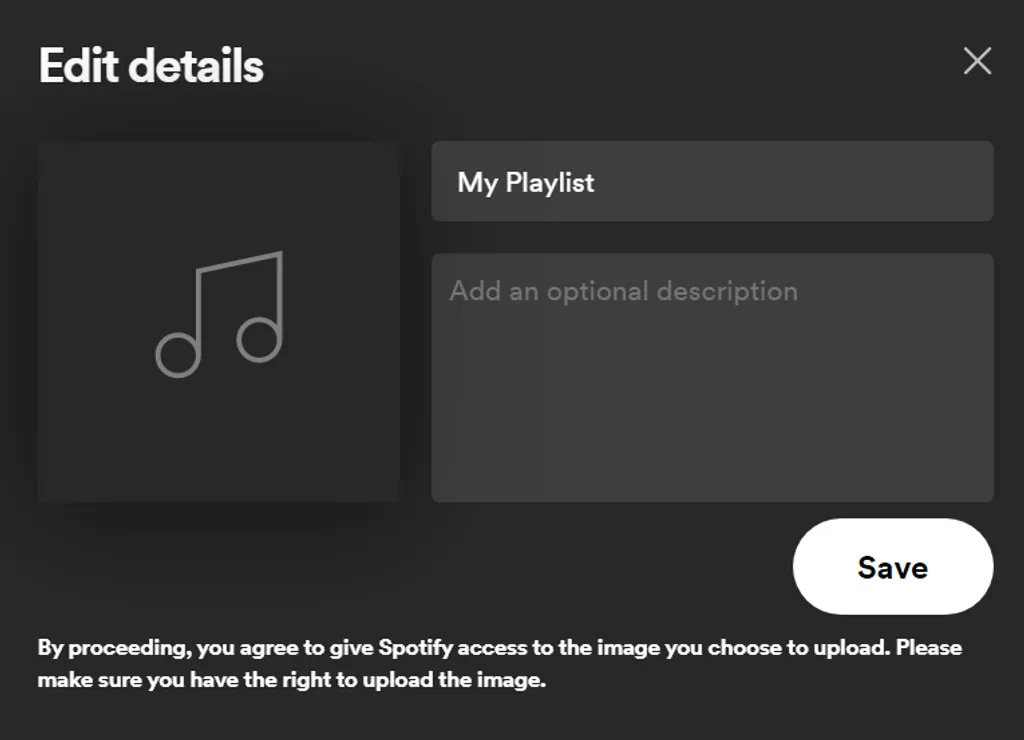This screenshot has width=1024, height=740.
Task: Select the playlist artwork area to upload photo
Action: click(218, 320)
